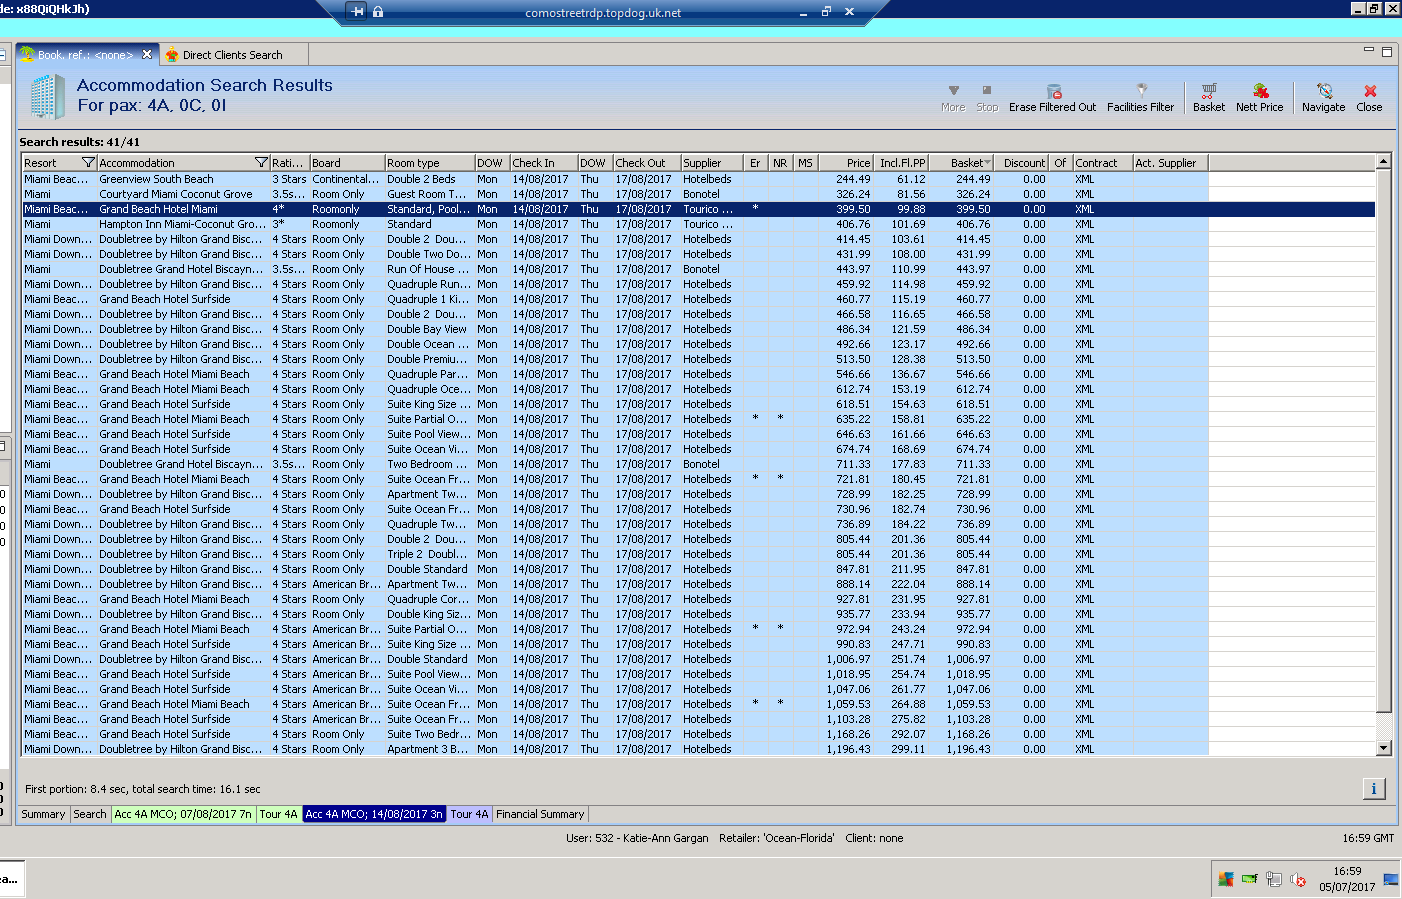1402x899 pixels.
Task: Switch to the Direct Clients Search tab
Action: tap(232, 55)
